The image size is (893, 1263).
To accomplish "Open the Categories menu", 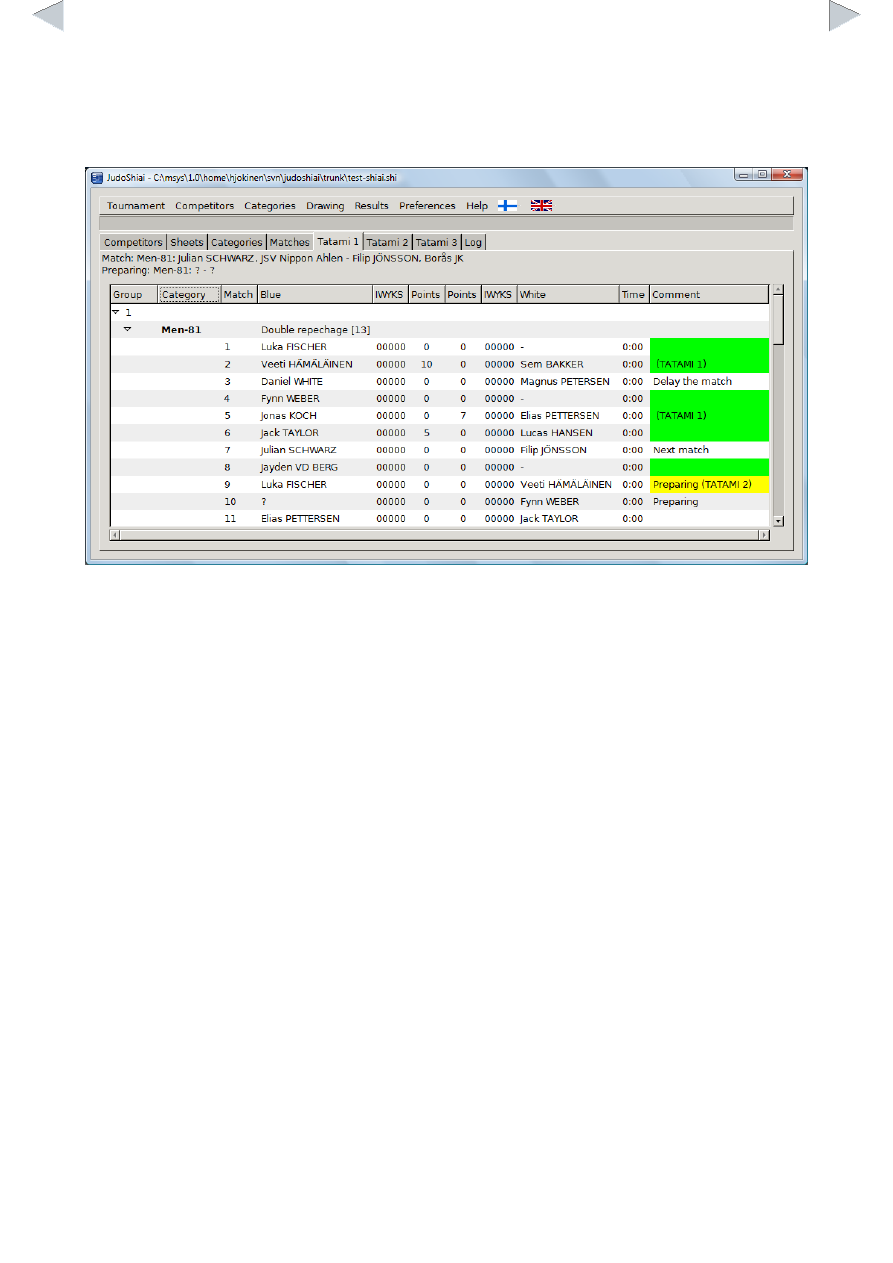I will pos(270,206).
